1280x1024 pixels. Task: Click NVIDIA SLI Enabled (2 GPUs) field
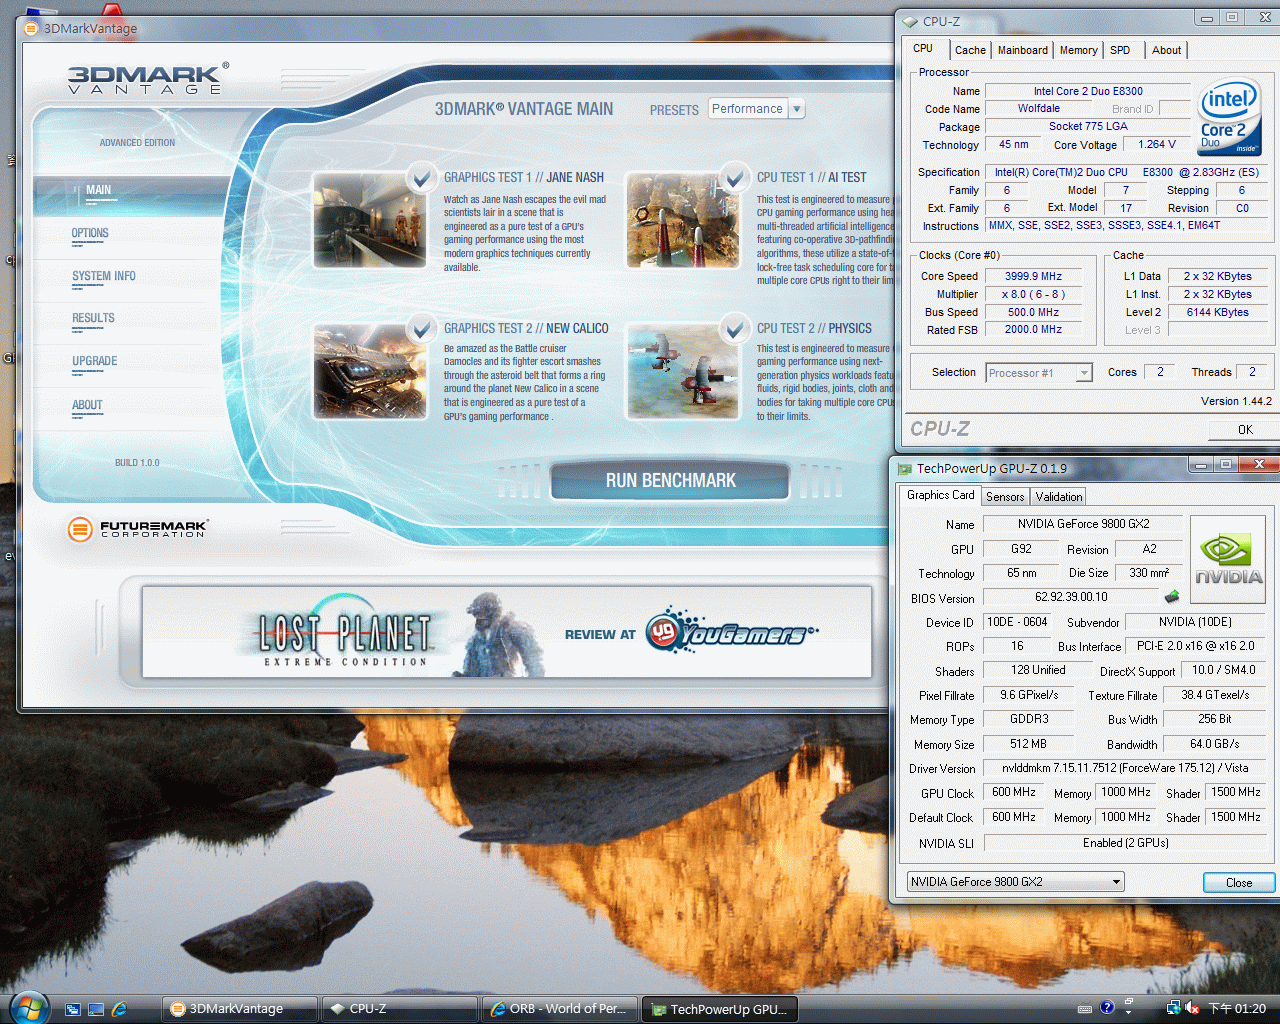click(1125, 843)
